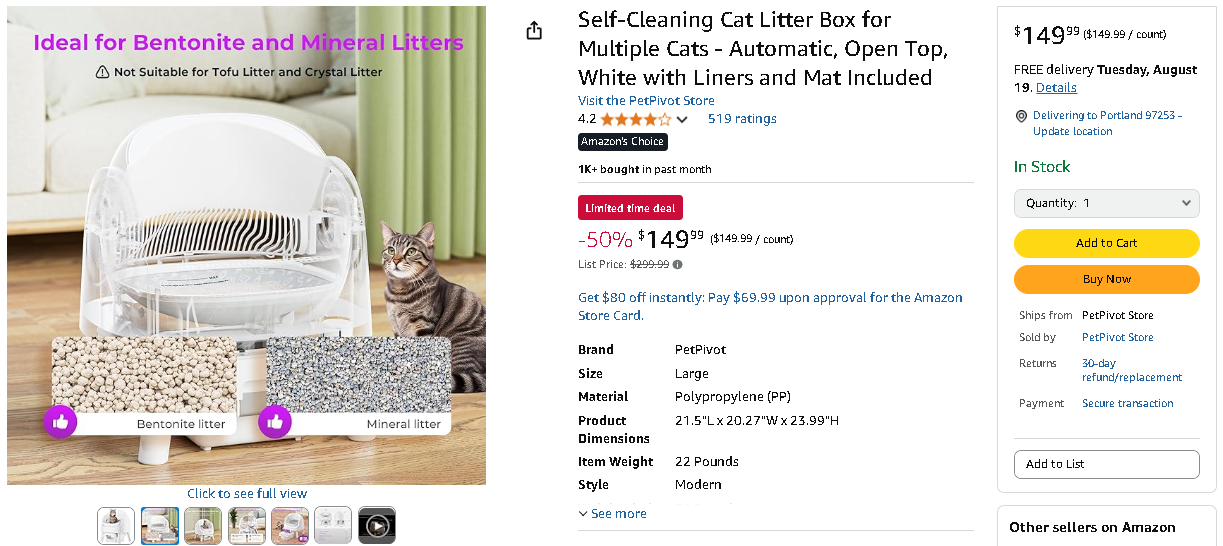Click the Limited time deal badge
Viewport: 1223px width, 546px height.
(630, 208)
